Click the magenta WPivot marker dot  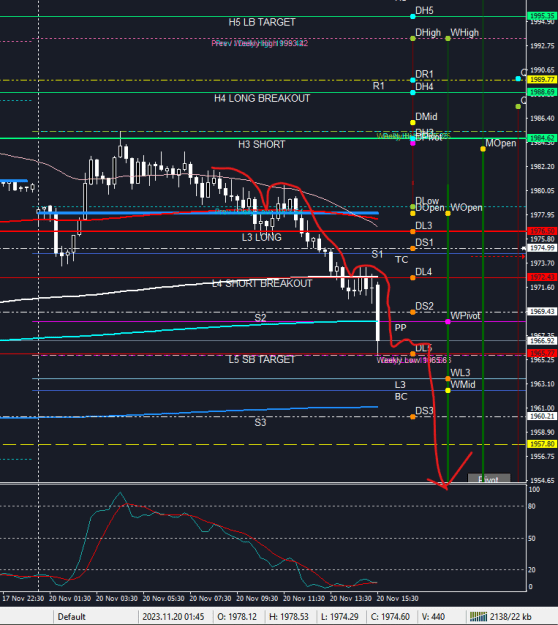(x=448, y=322)
